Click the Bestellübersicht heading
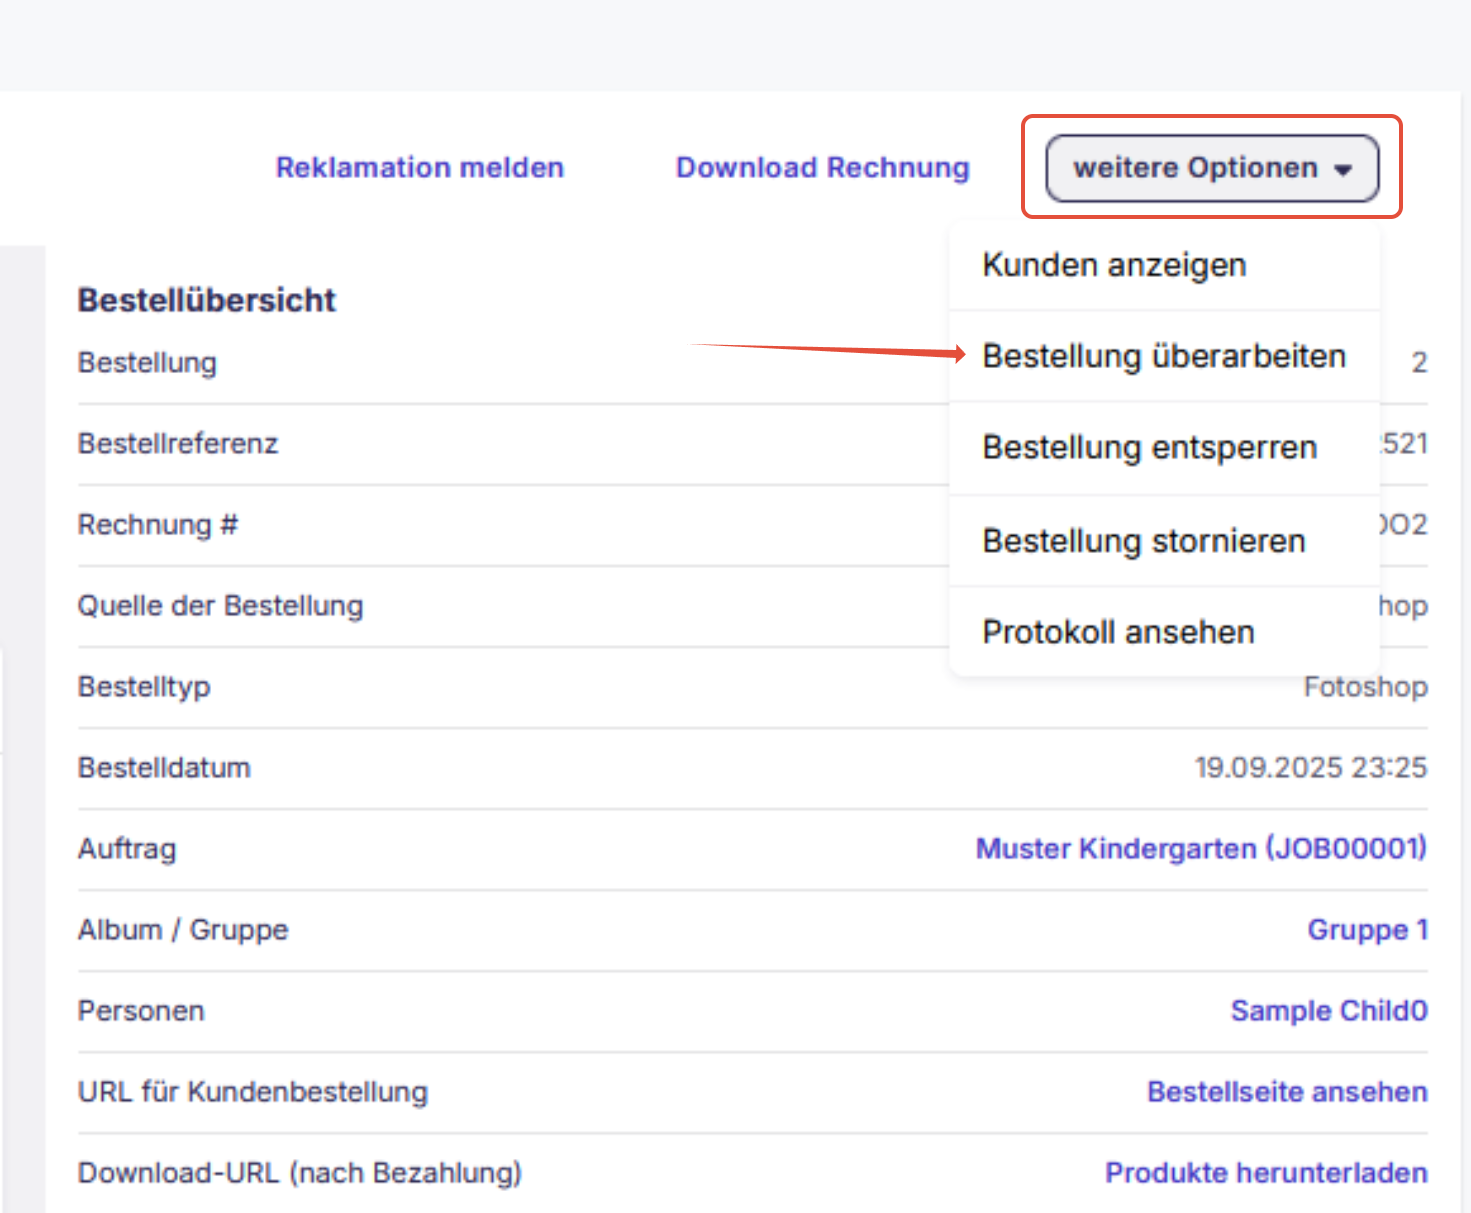Viewport: 1471px width, 1213px height. 206,299
